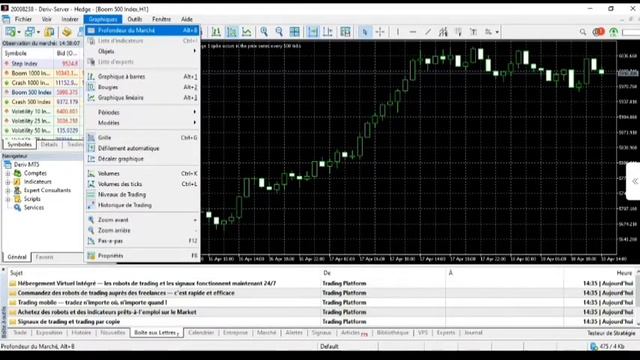This screenshot has width=640, height=360.
Task: Open the profiles dropdown arrow
Action: coord(38,32)
